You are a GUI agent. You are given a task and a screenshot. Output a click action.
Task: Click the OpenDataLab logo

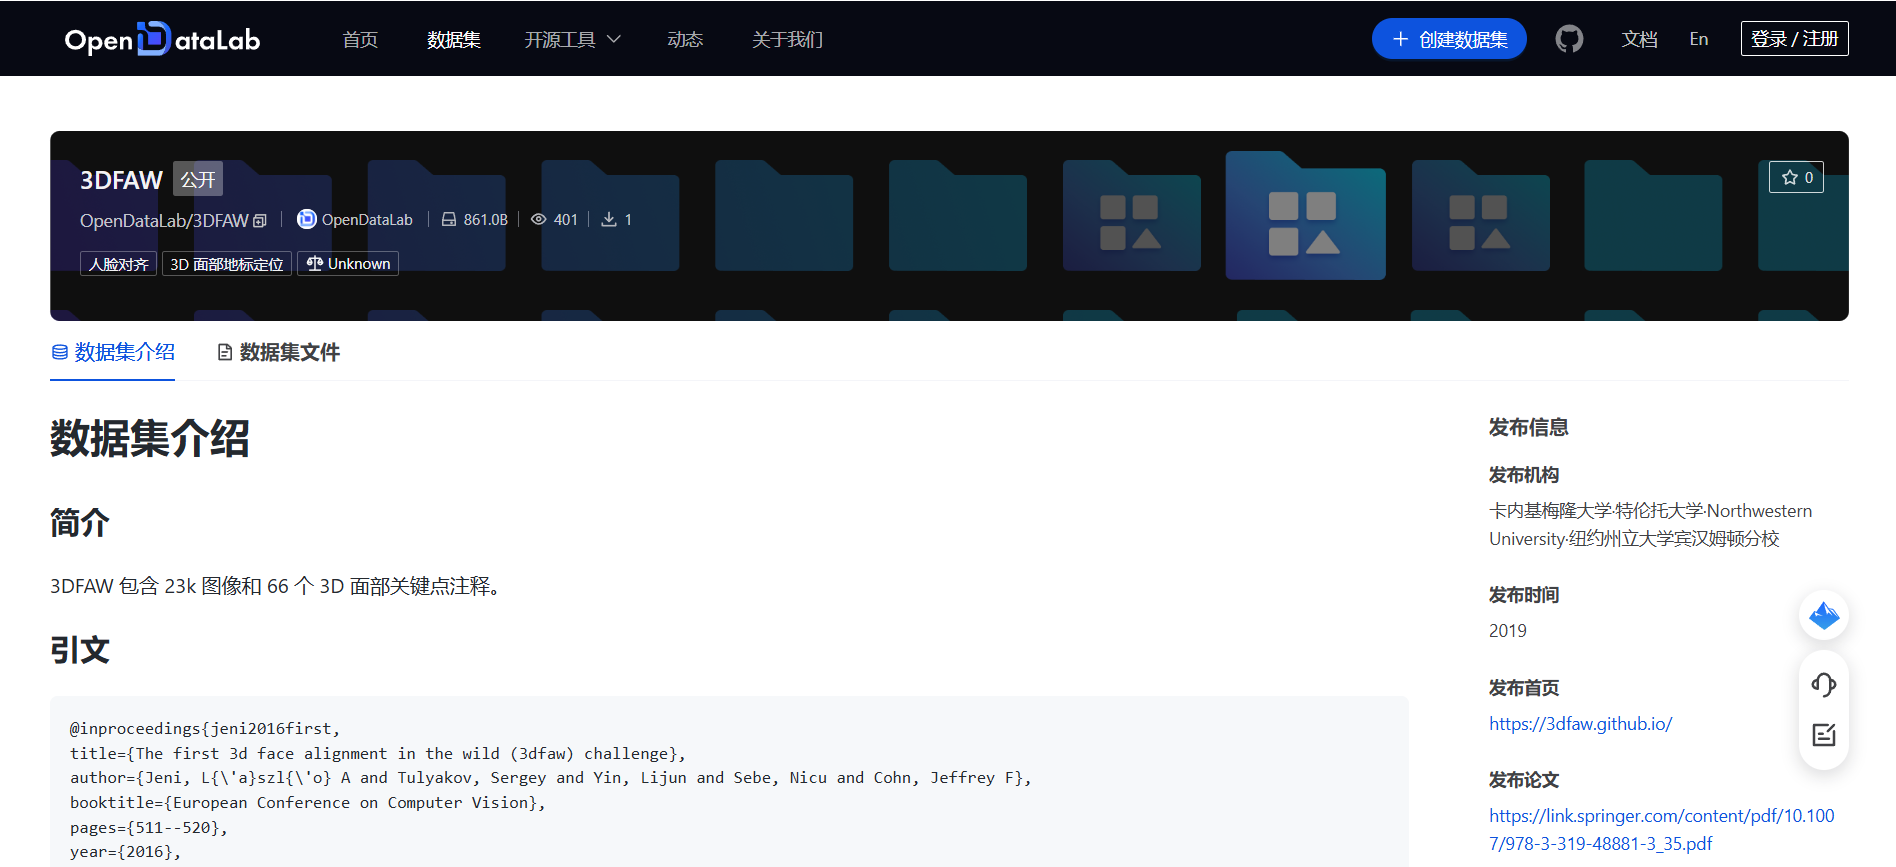(162, 39)
